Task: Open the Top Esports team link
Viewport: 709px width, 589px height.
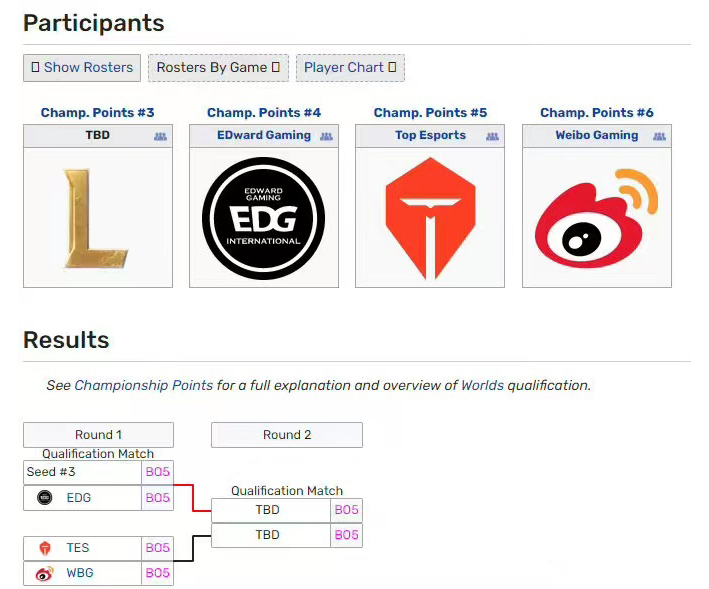Action: click(x=430, y=135)
